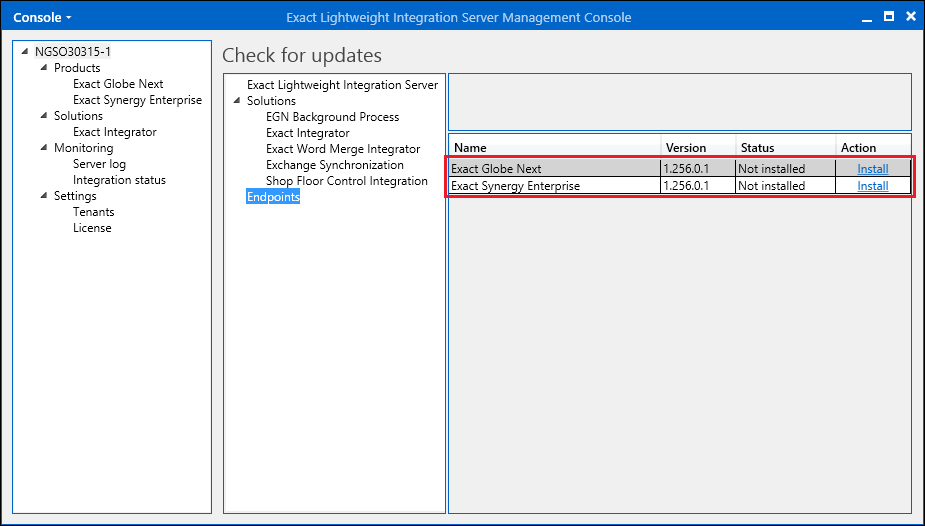
Task: Maximize the Management Console window
Action: click(x=889, y=17)
